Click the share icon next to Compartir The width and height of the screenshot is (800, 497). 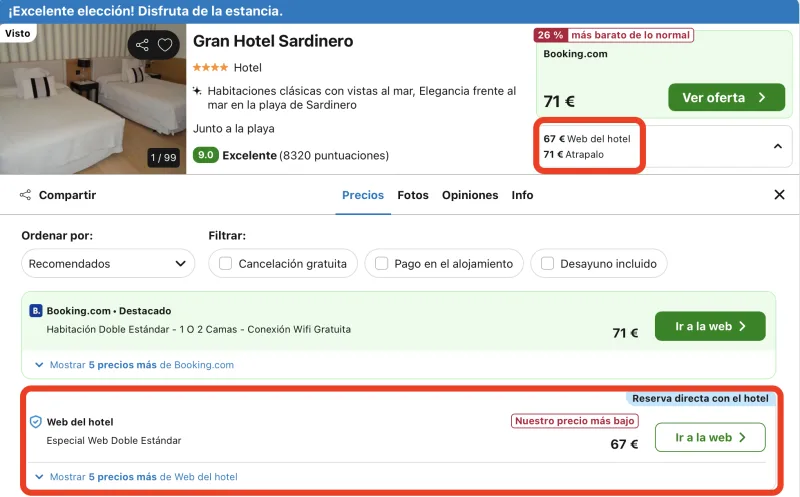(26, 195)
